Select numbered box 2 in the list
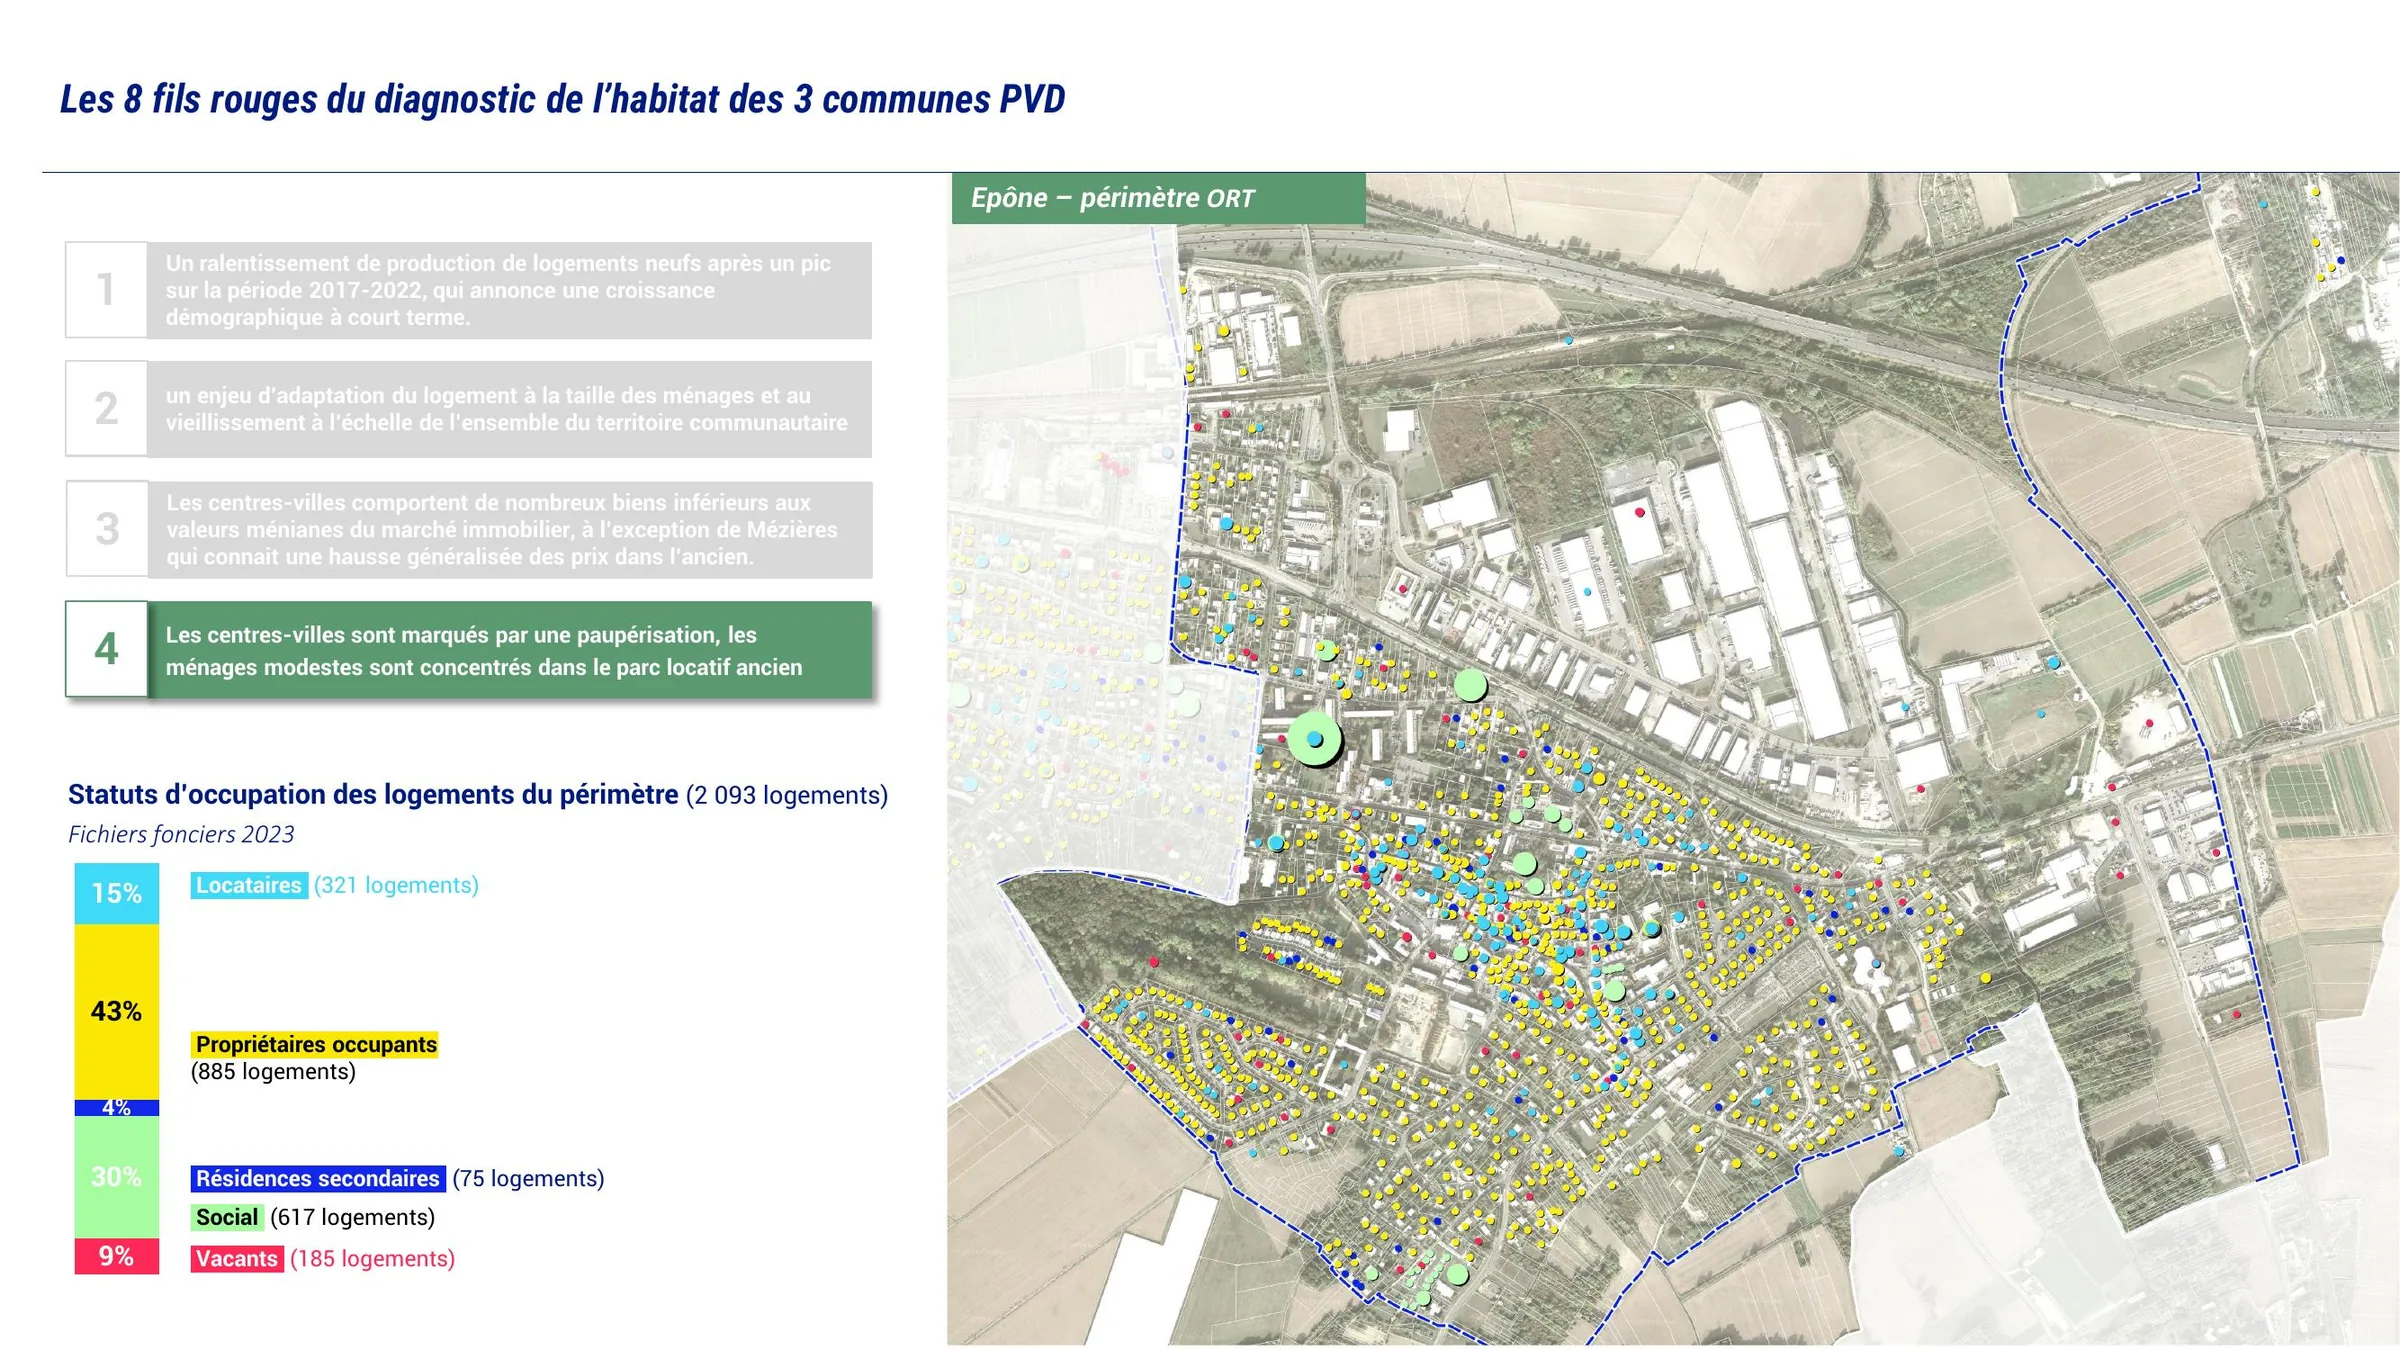 click(x=107, y=409)
